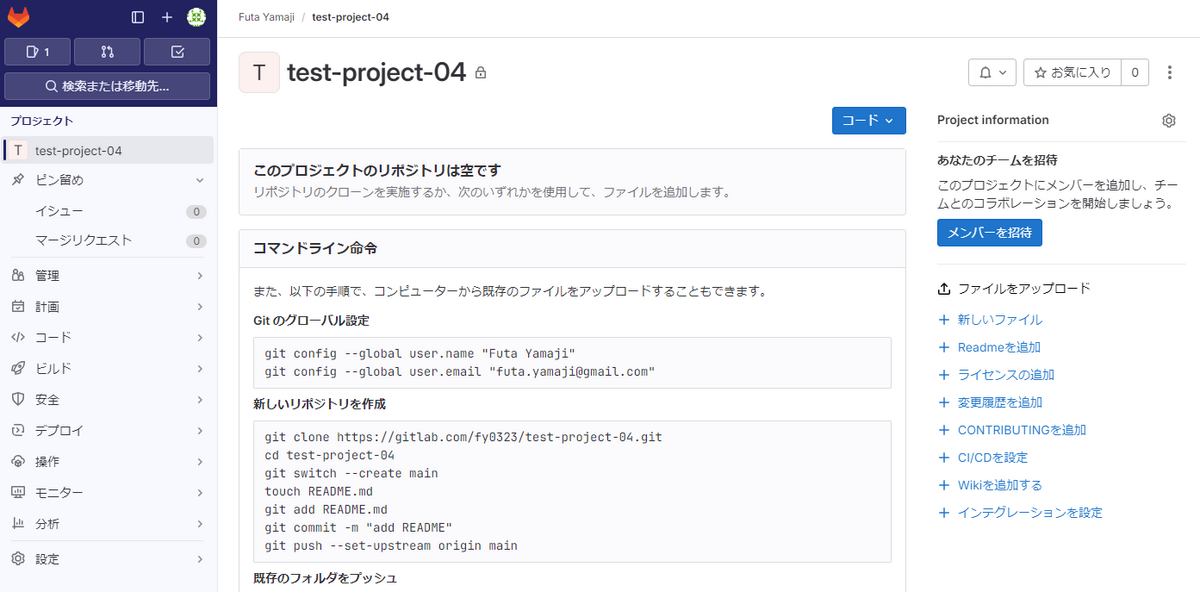Open merge requests shortcut icon
The image size is (1200, 592).
pos(107,52)
